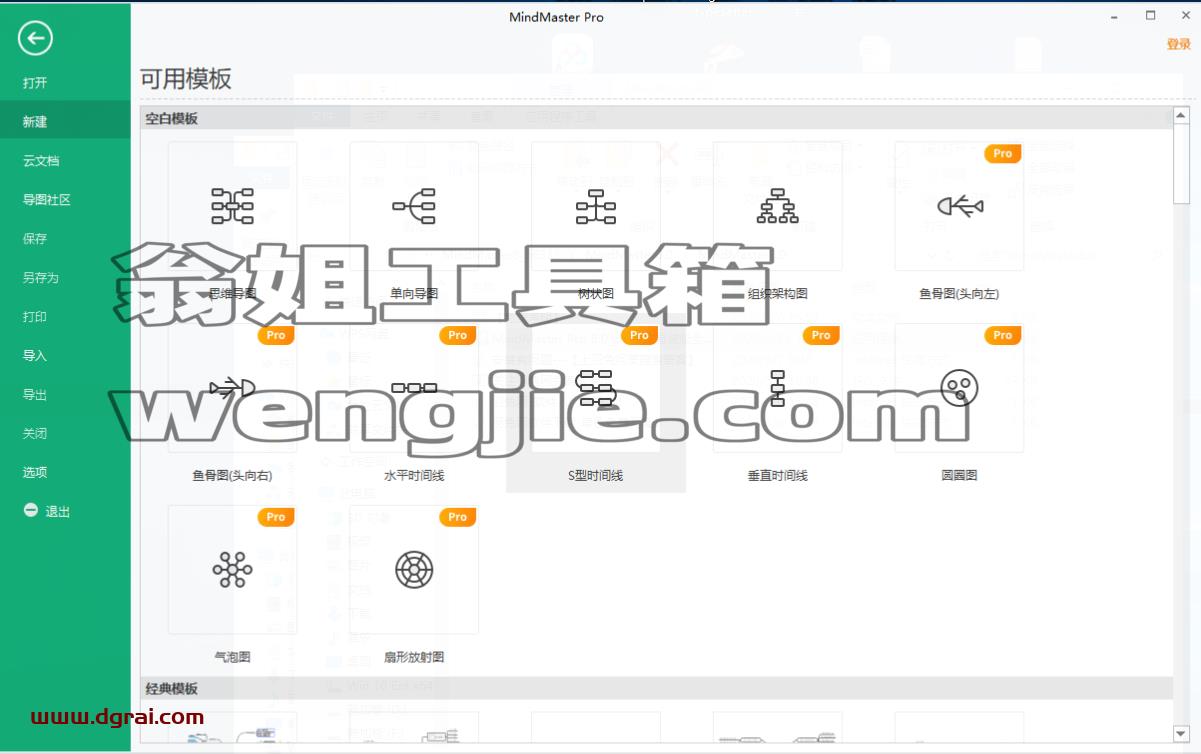This screenshot has width=1201, height=754.
Task: Click the 圆圈图 label text
Action: coord(959,476)
